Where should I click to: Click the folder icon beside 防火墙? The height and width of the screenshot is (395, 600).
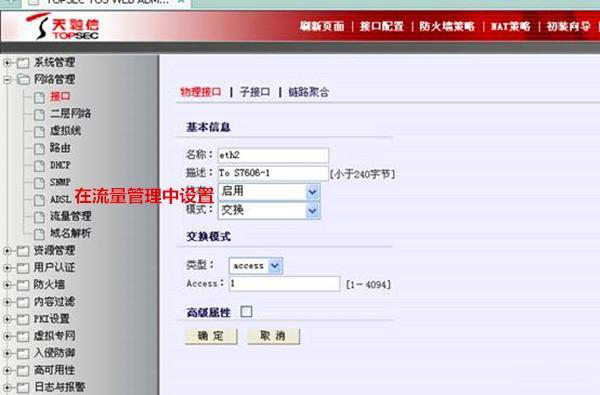coord(23,285)
